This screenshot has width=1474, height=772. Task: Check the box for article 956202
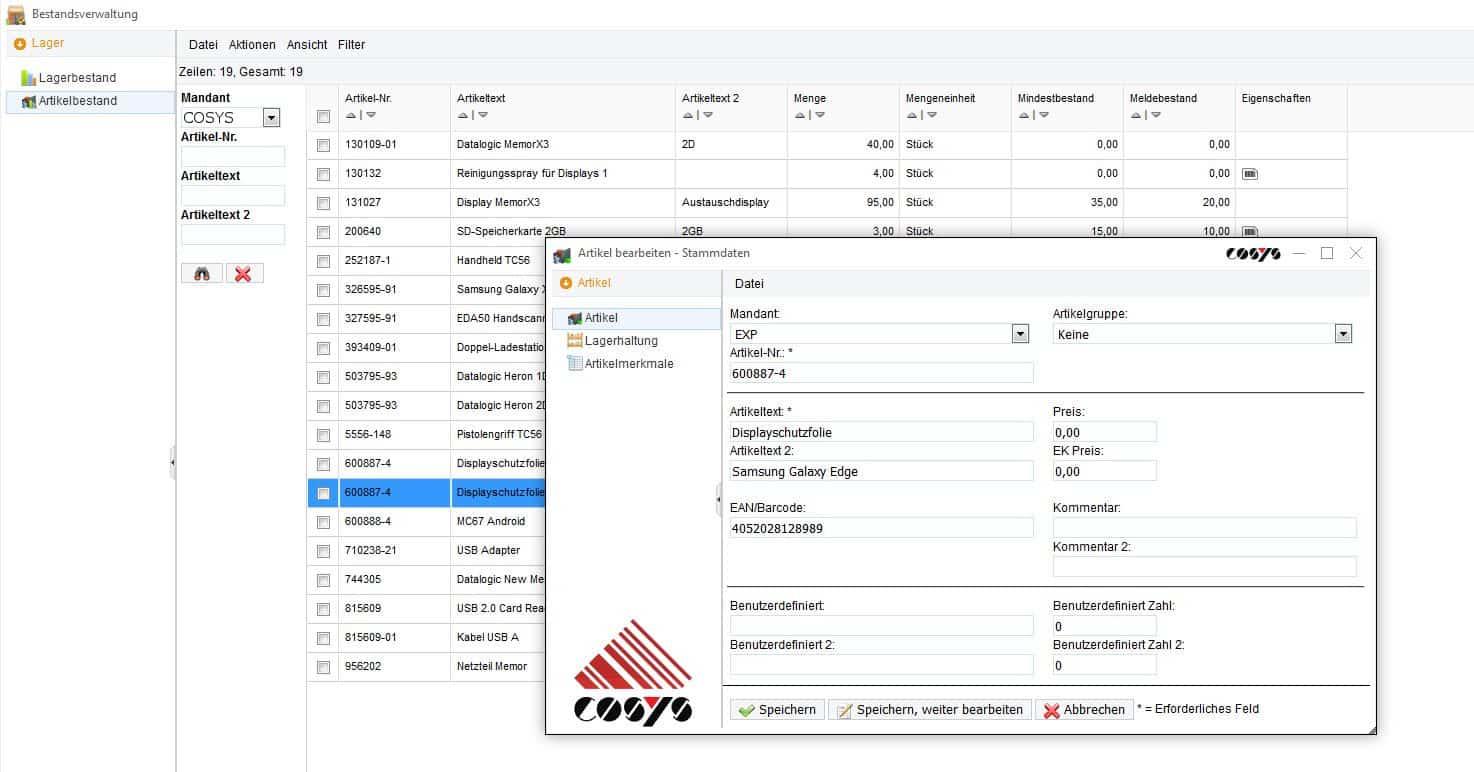[323, 667]
